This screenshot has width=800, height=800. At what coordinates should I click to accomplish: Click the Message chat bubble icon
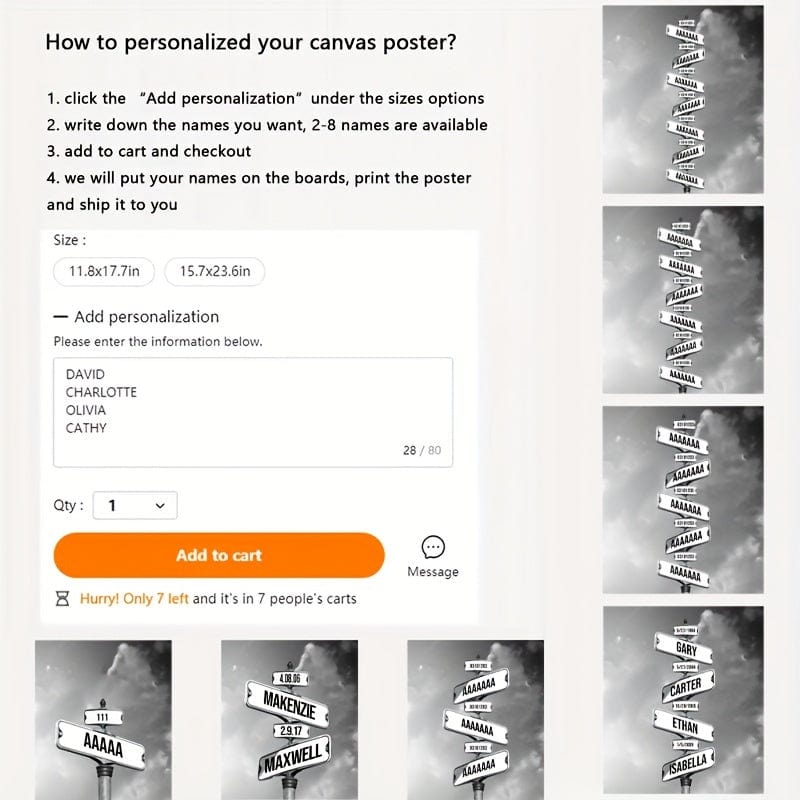pyautogui.click(x=433, y=547)
